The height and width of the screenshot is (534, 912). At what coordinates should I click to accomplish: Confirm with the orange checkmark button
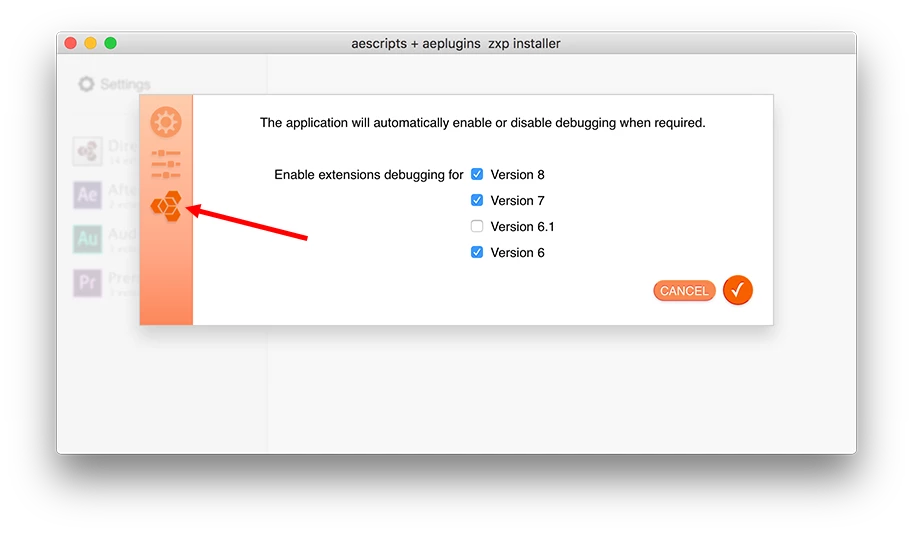coord(738,290)
